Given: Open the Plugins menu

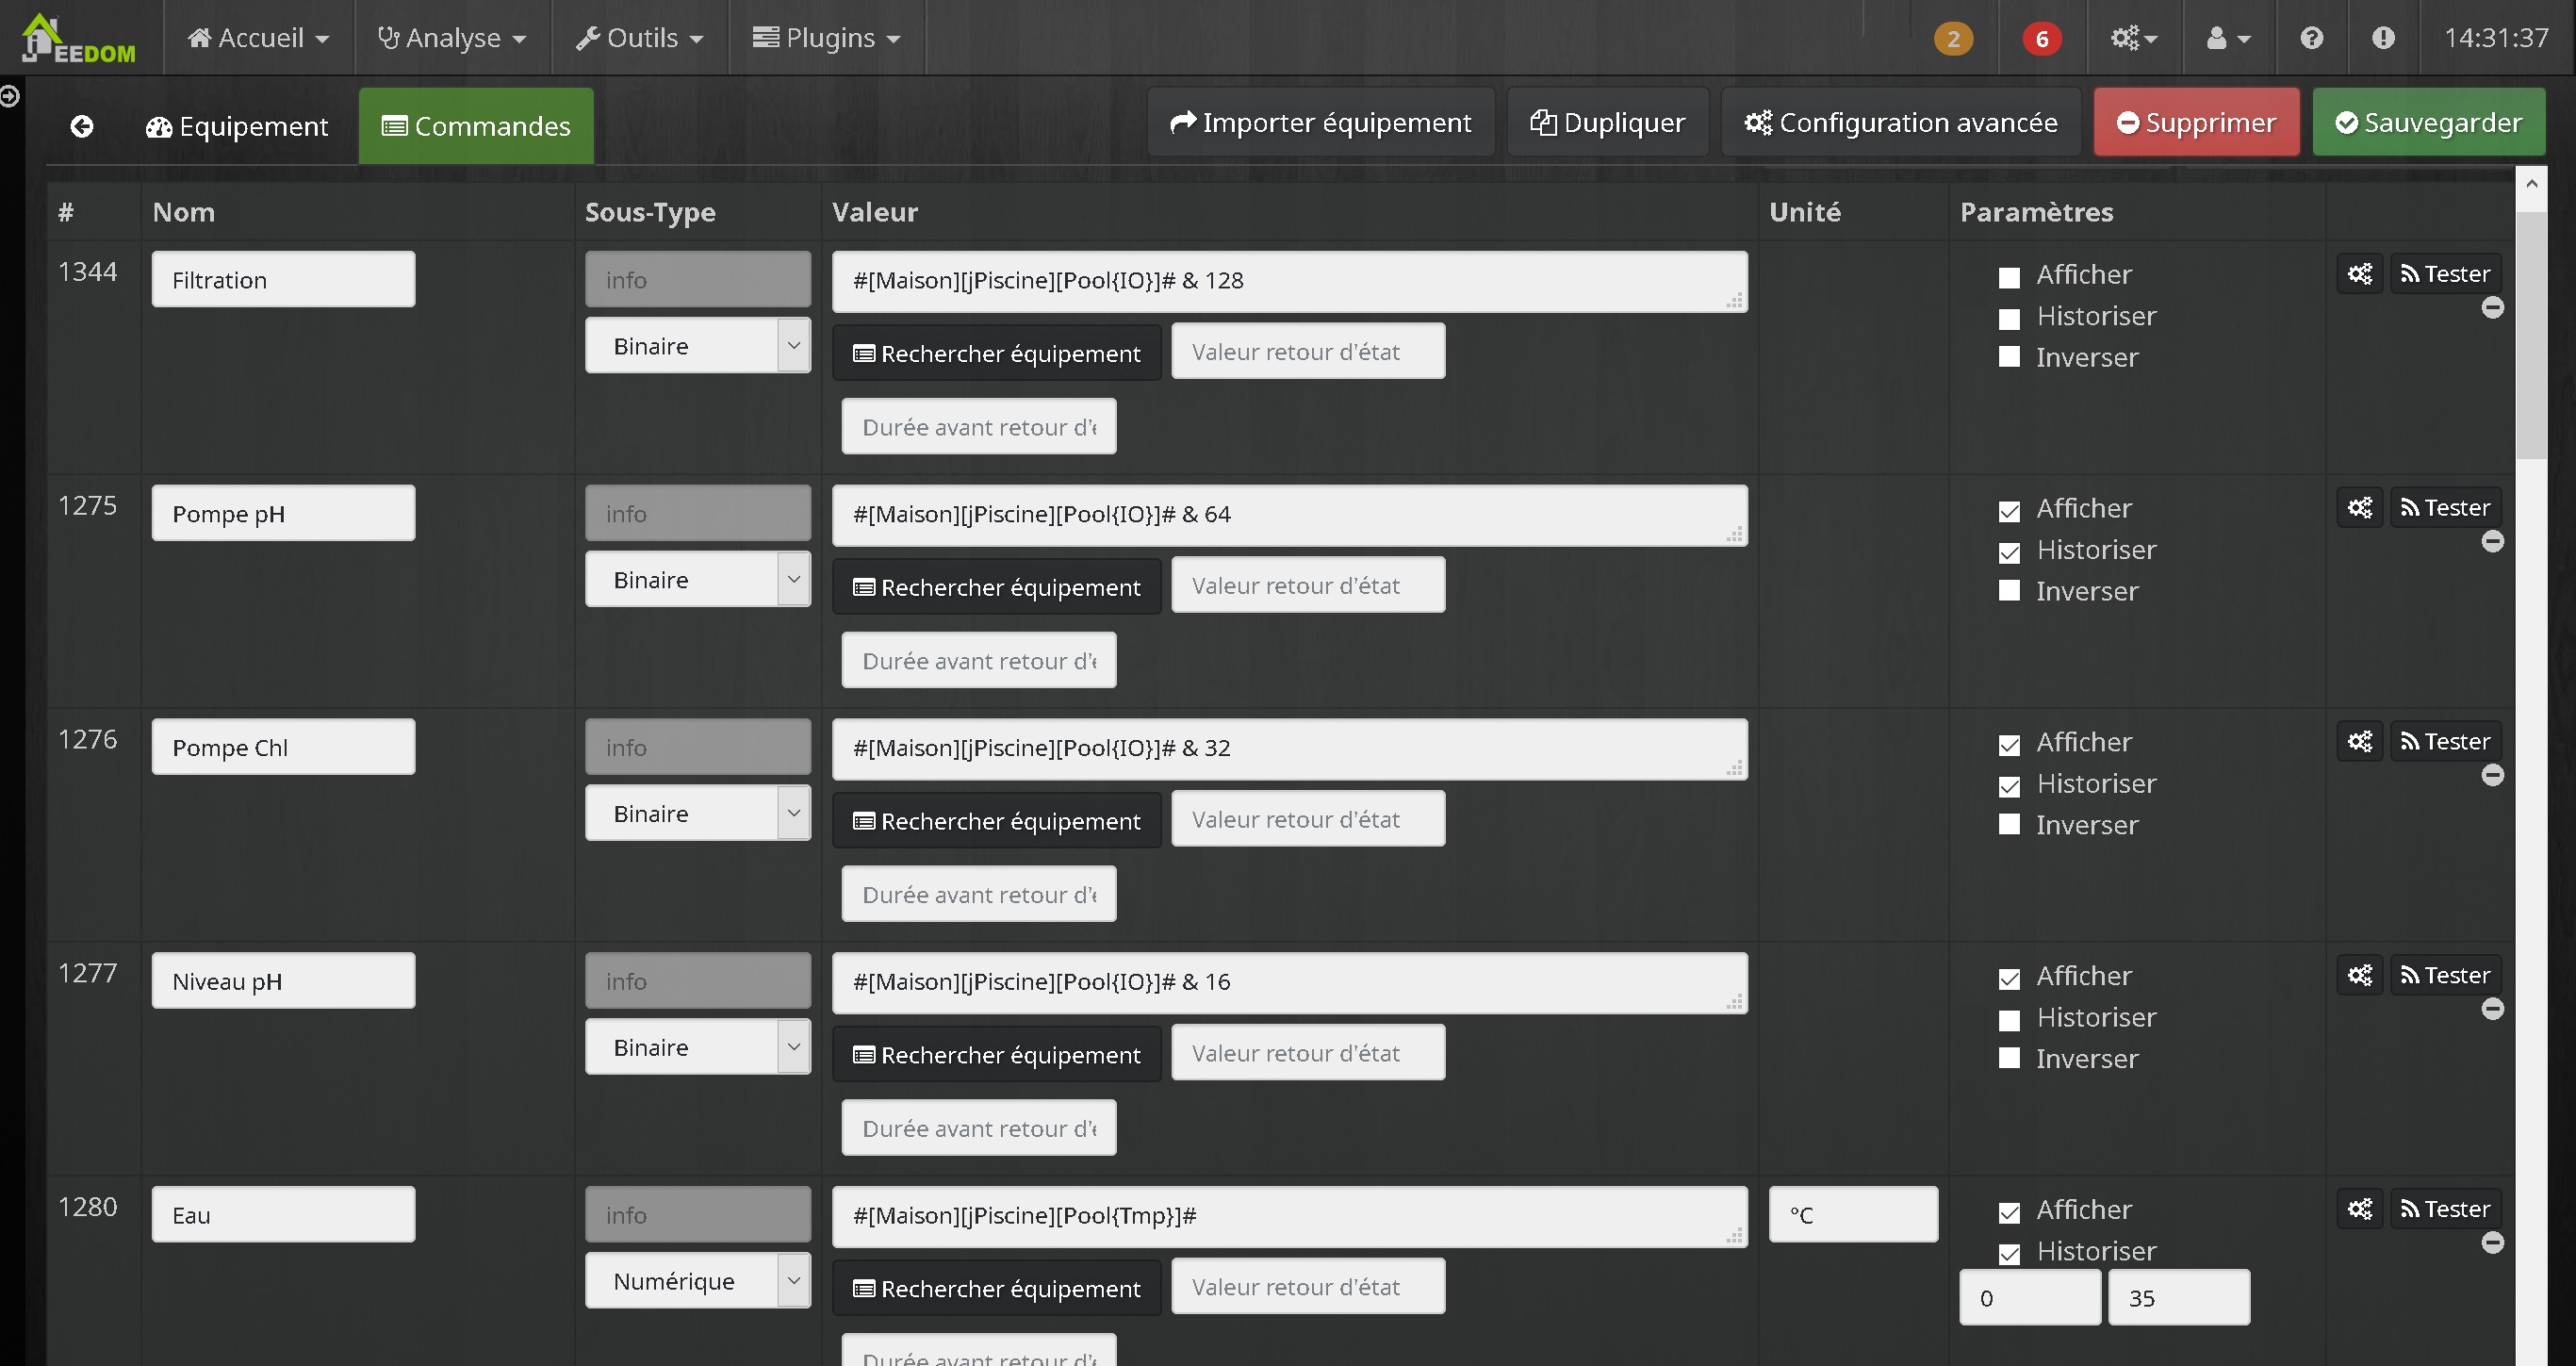Looking at the screenshot, I should (827, 38).
